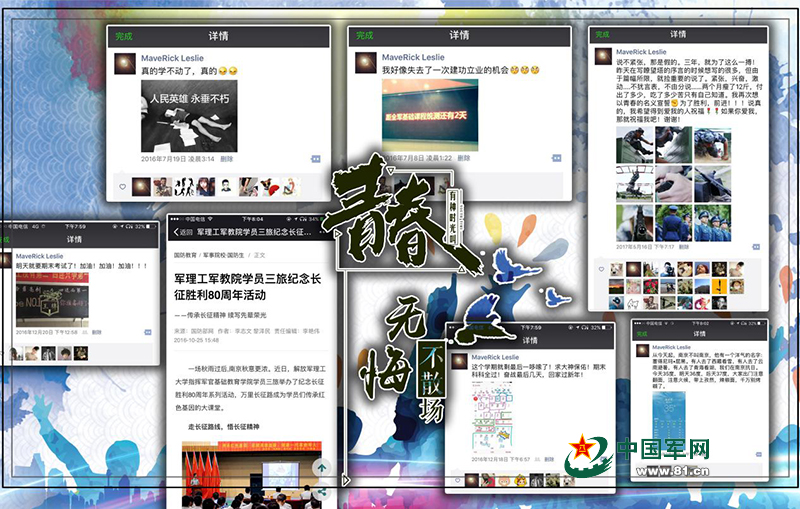Open MaveRick Leslie's name on 期末考试 post

point(40,256)
